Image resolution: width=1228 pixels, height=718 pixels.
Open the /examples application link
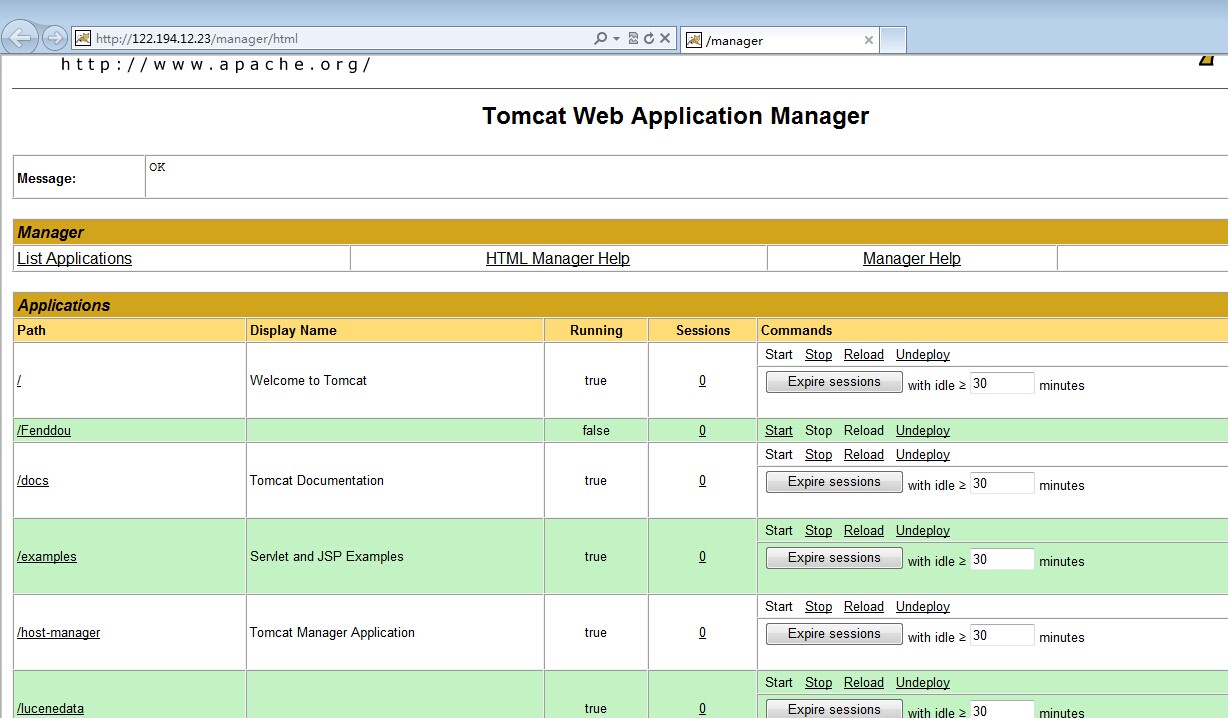pyautogui.click(x=47, y=556)
